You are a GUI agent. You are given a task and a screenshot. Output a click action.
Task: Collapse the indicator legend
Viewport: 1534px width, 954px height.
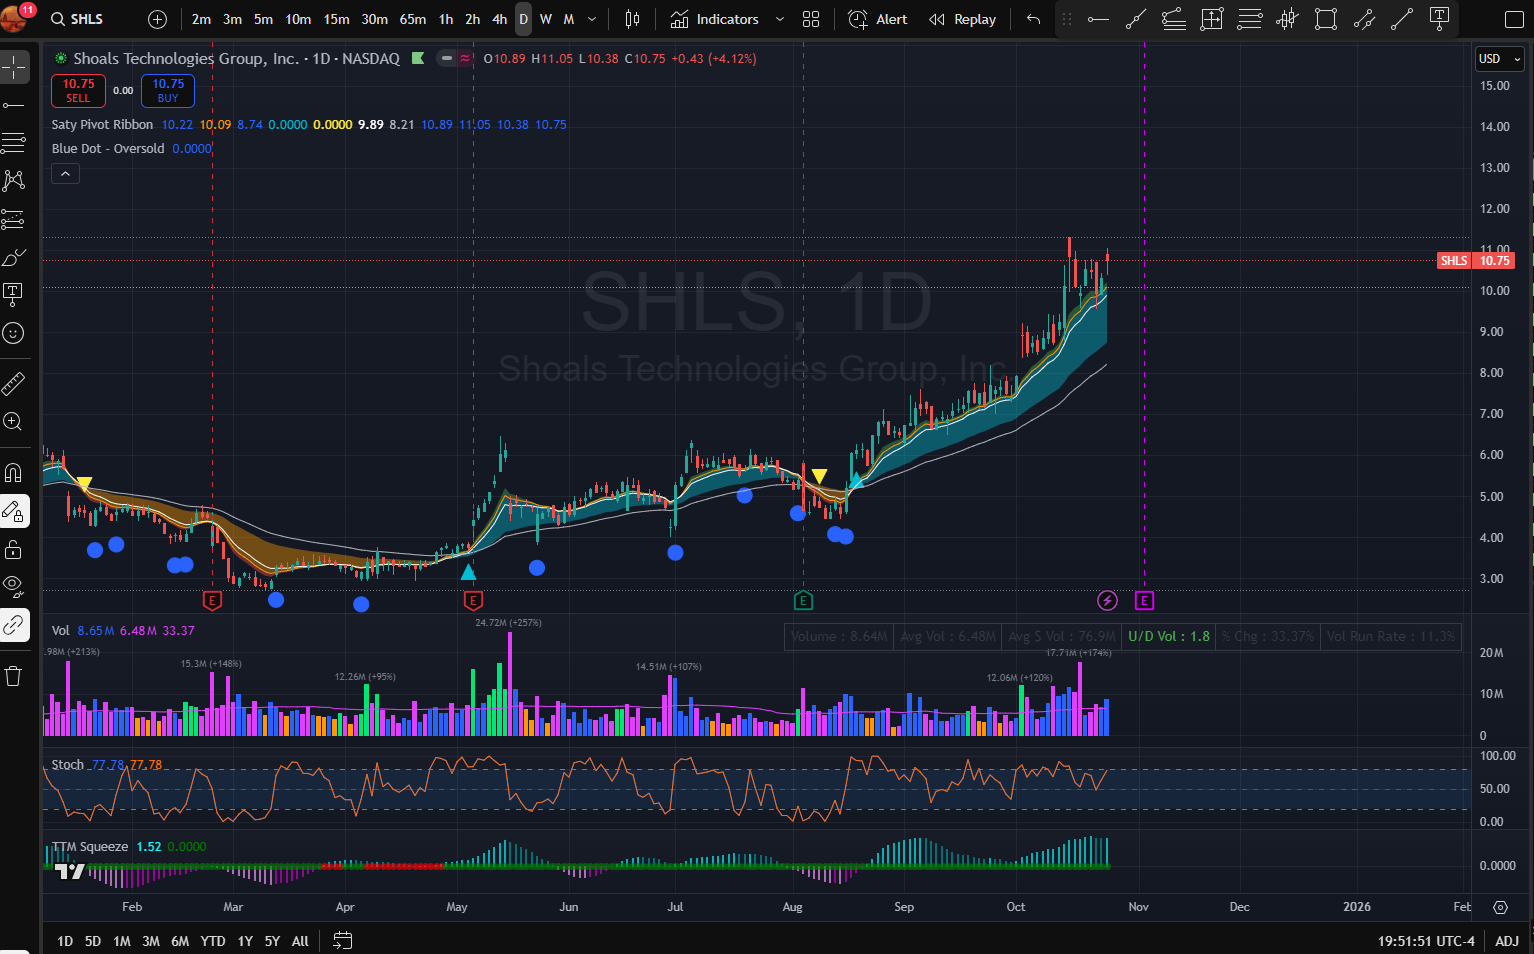pos(65,174)
